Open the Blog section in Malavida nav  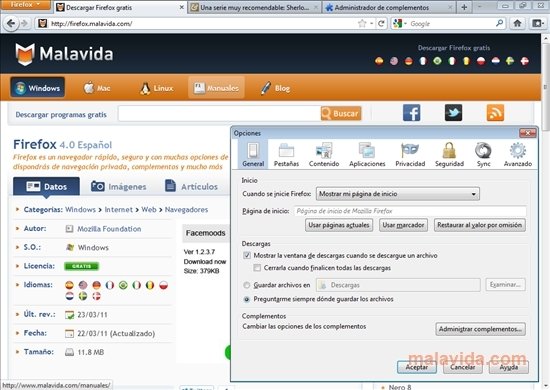(x=275, y=88)
